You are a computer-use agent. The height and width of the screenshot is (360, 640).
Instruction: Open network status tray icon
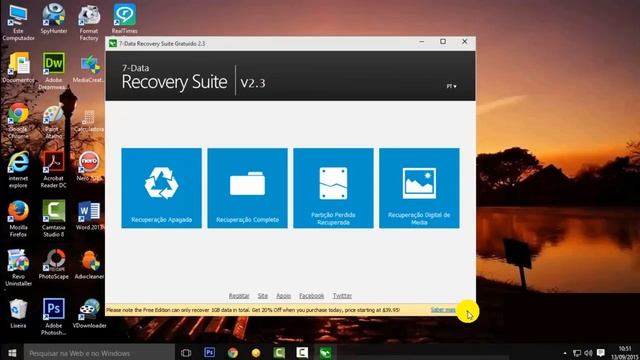(576, 353)
